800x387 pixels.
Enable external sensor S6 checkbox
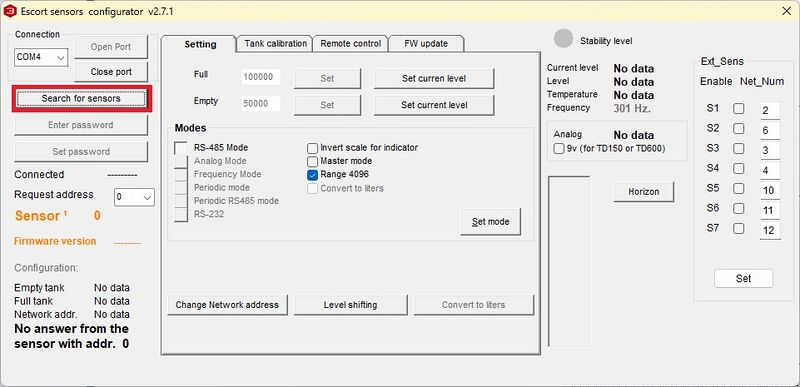tap(738, 209)
